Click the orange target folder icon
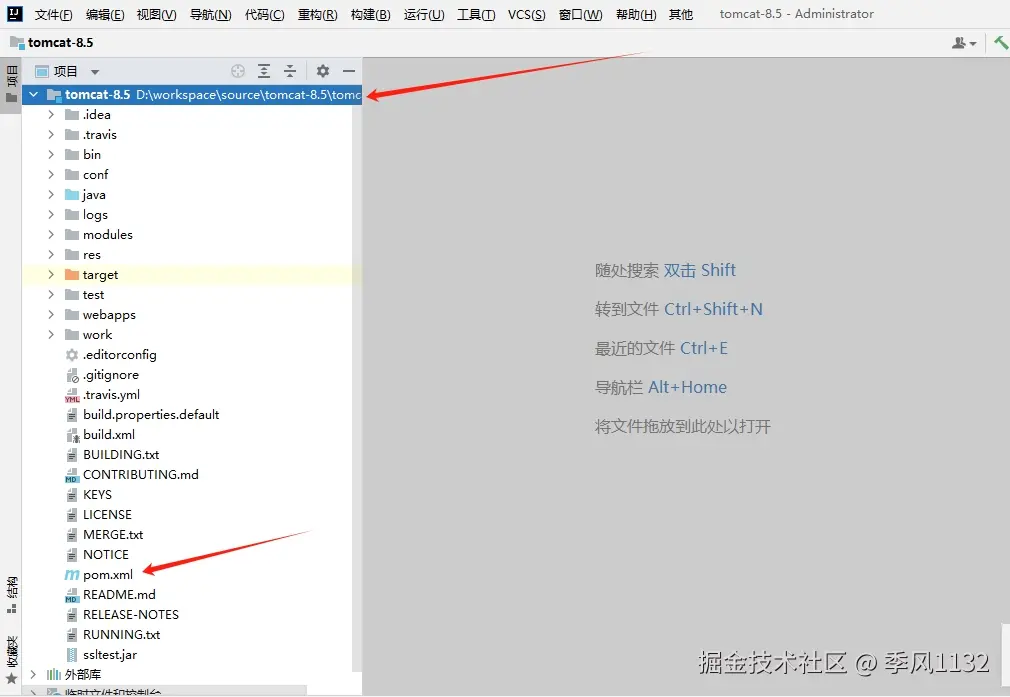1010x697 pixels. coord(71,275)
